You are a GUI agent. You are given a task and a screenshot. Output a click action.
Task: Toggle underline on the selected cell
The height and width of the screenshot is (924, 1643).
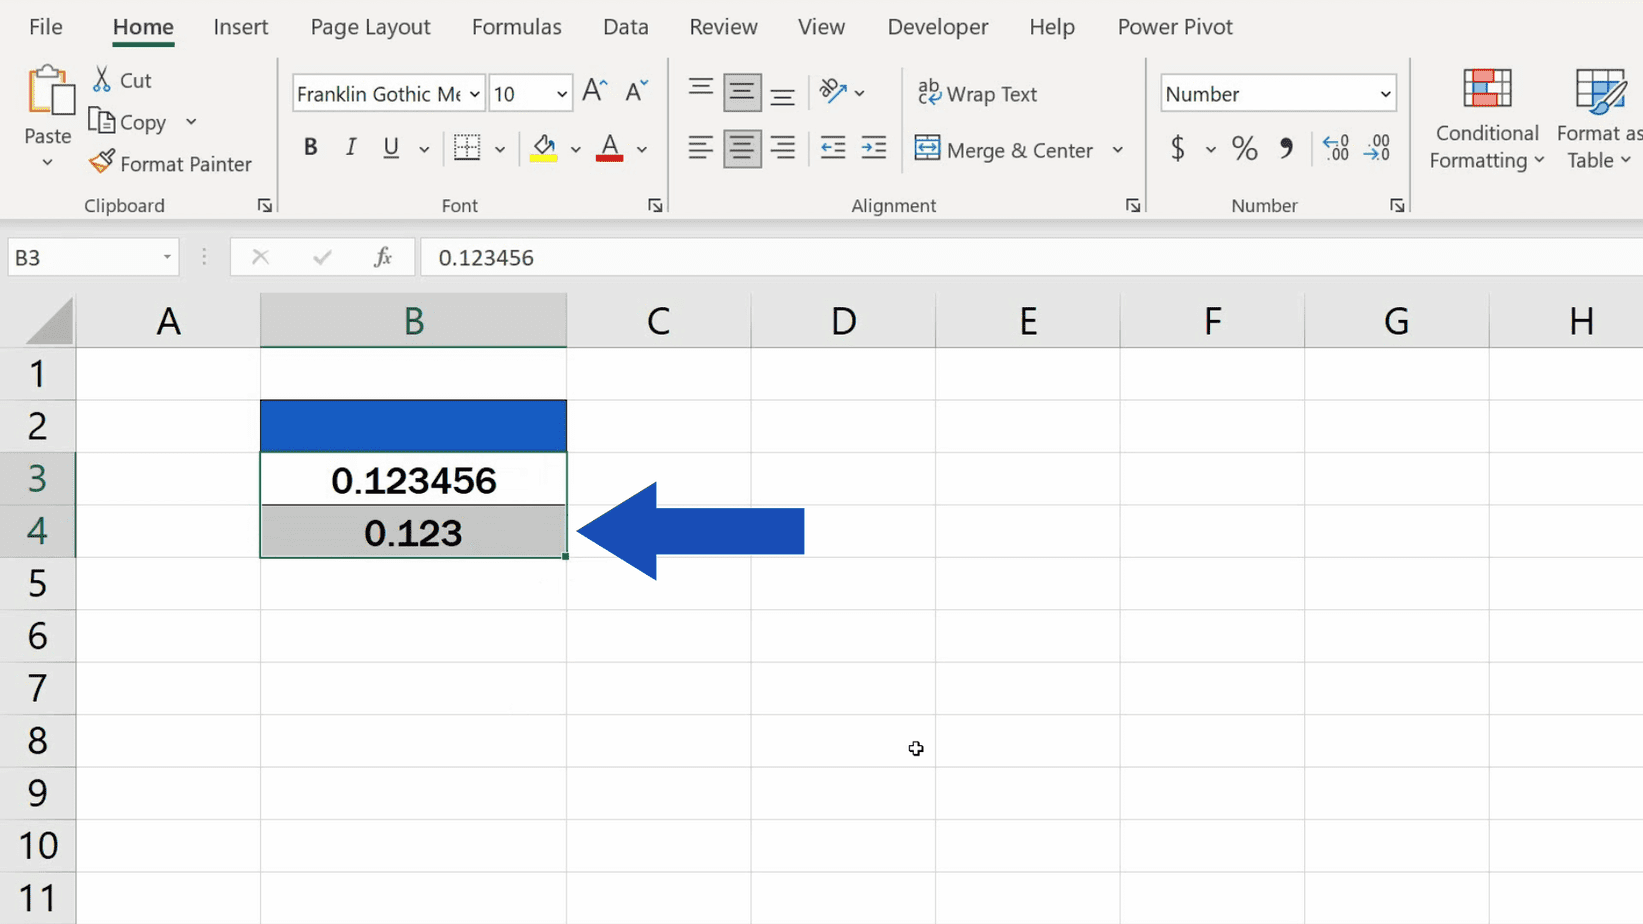(x=390, y=148)
